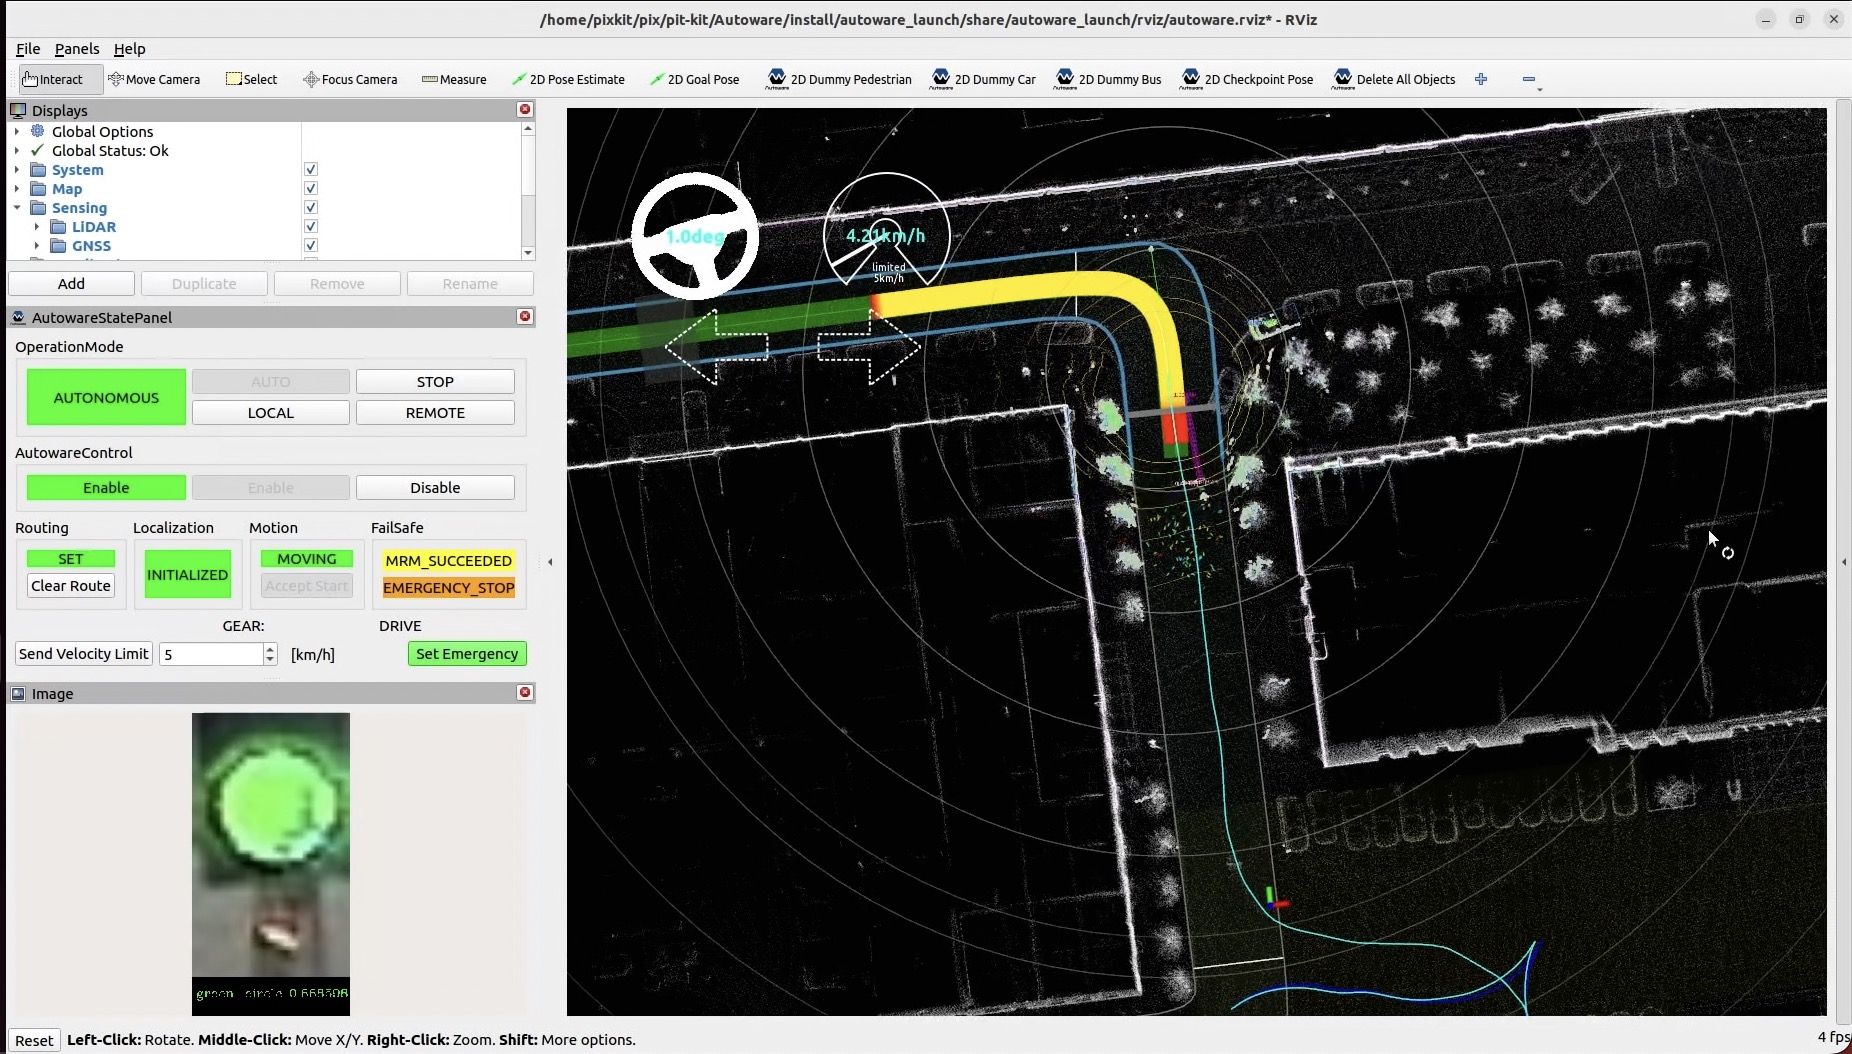The image size is (1852, 1054).
Task: Collapse the Sensing folder
Action: (17, 207)
